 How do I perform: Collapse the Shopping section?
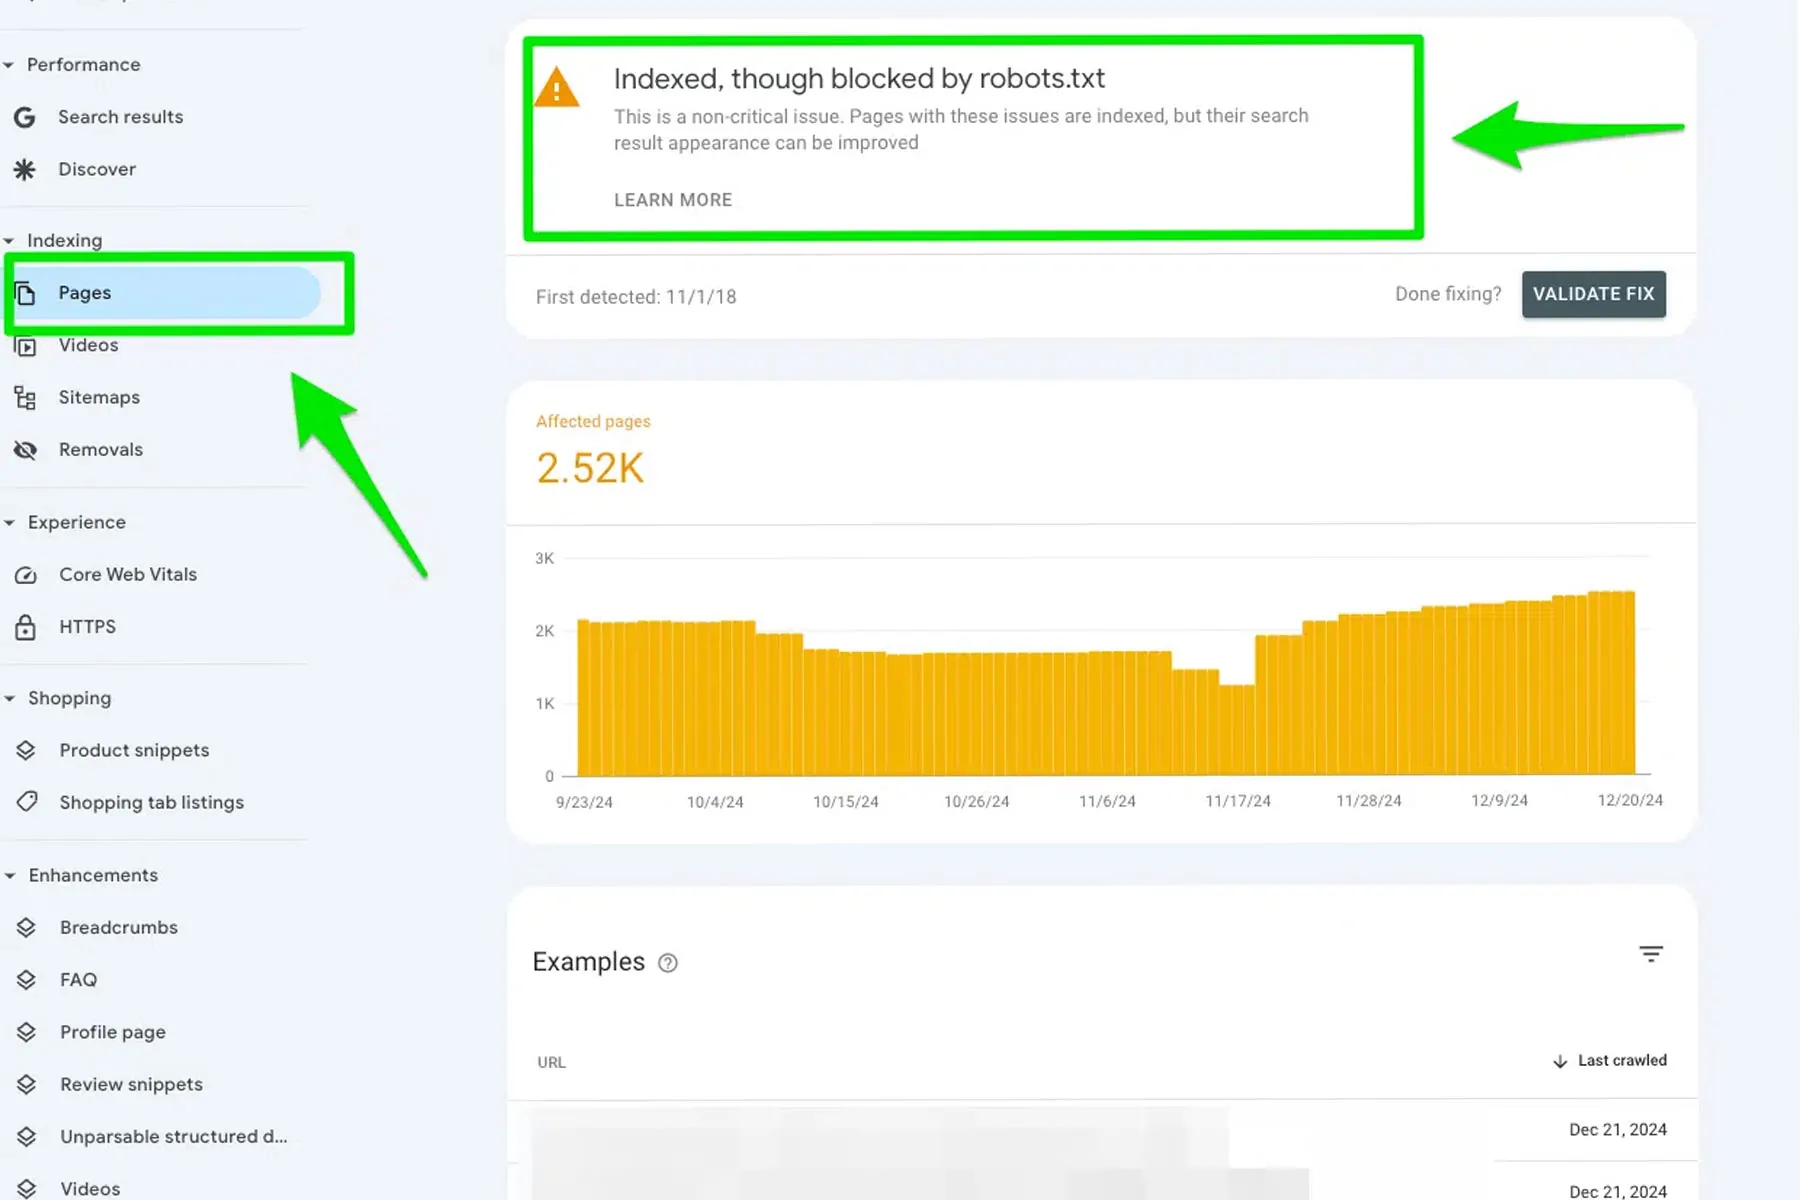(x=9, y=699)
